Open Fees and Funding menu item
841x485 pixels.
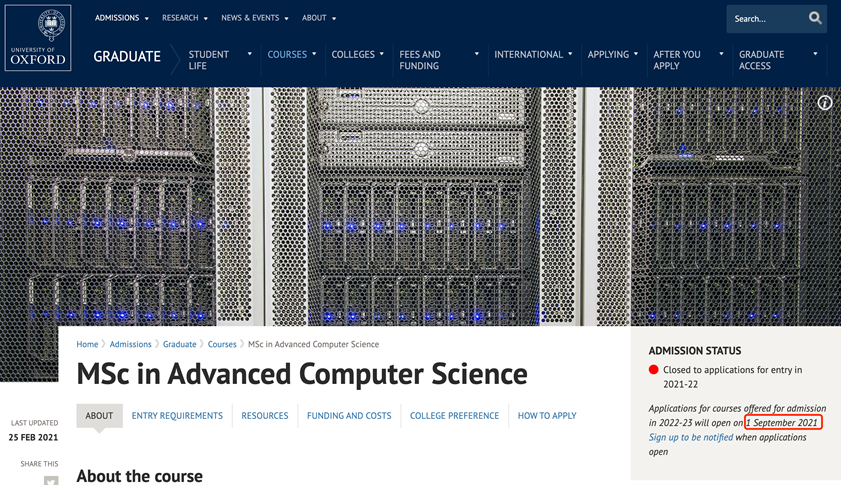(x=419, y=60)
